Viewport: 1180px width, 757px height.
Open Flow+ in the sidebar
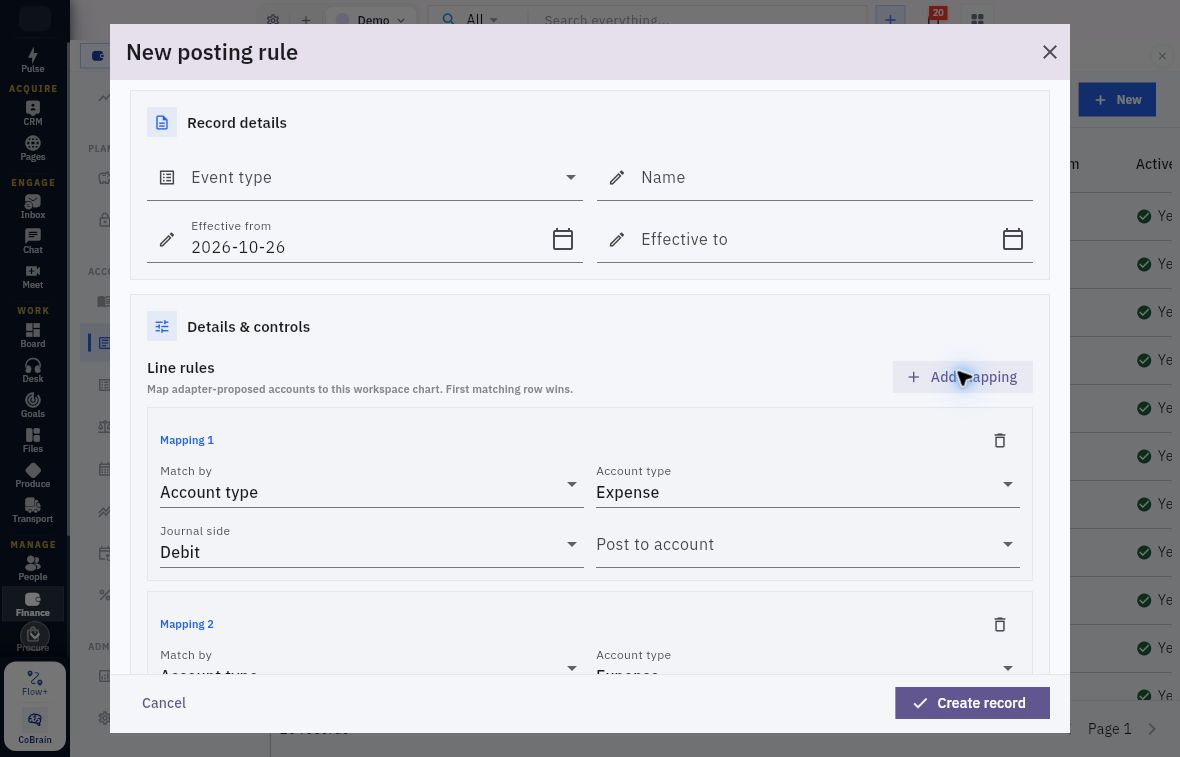(x=35, y=683)
